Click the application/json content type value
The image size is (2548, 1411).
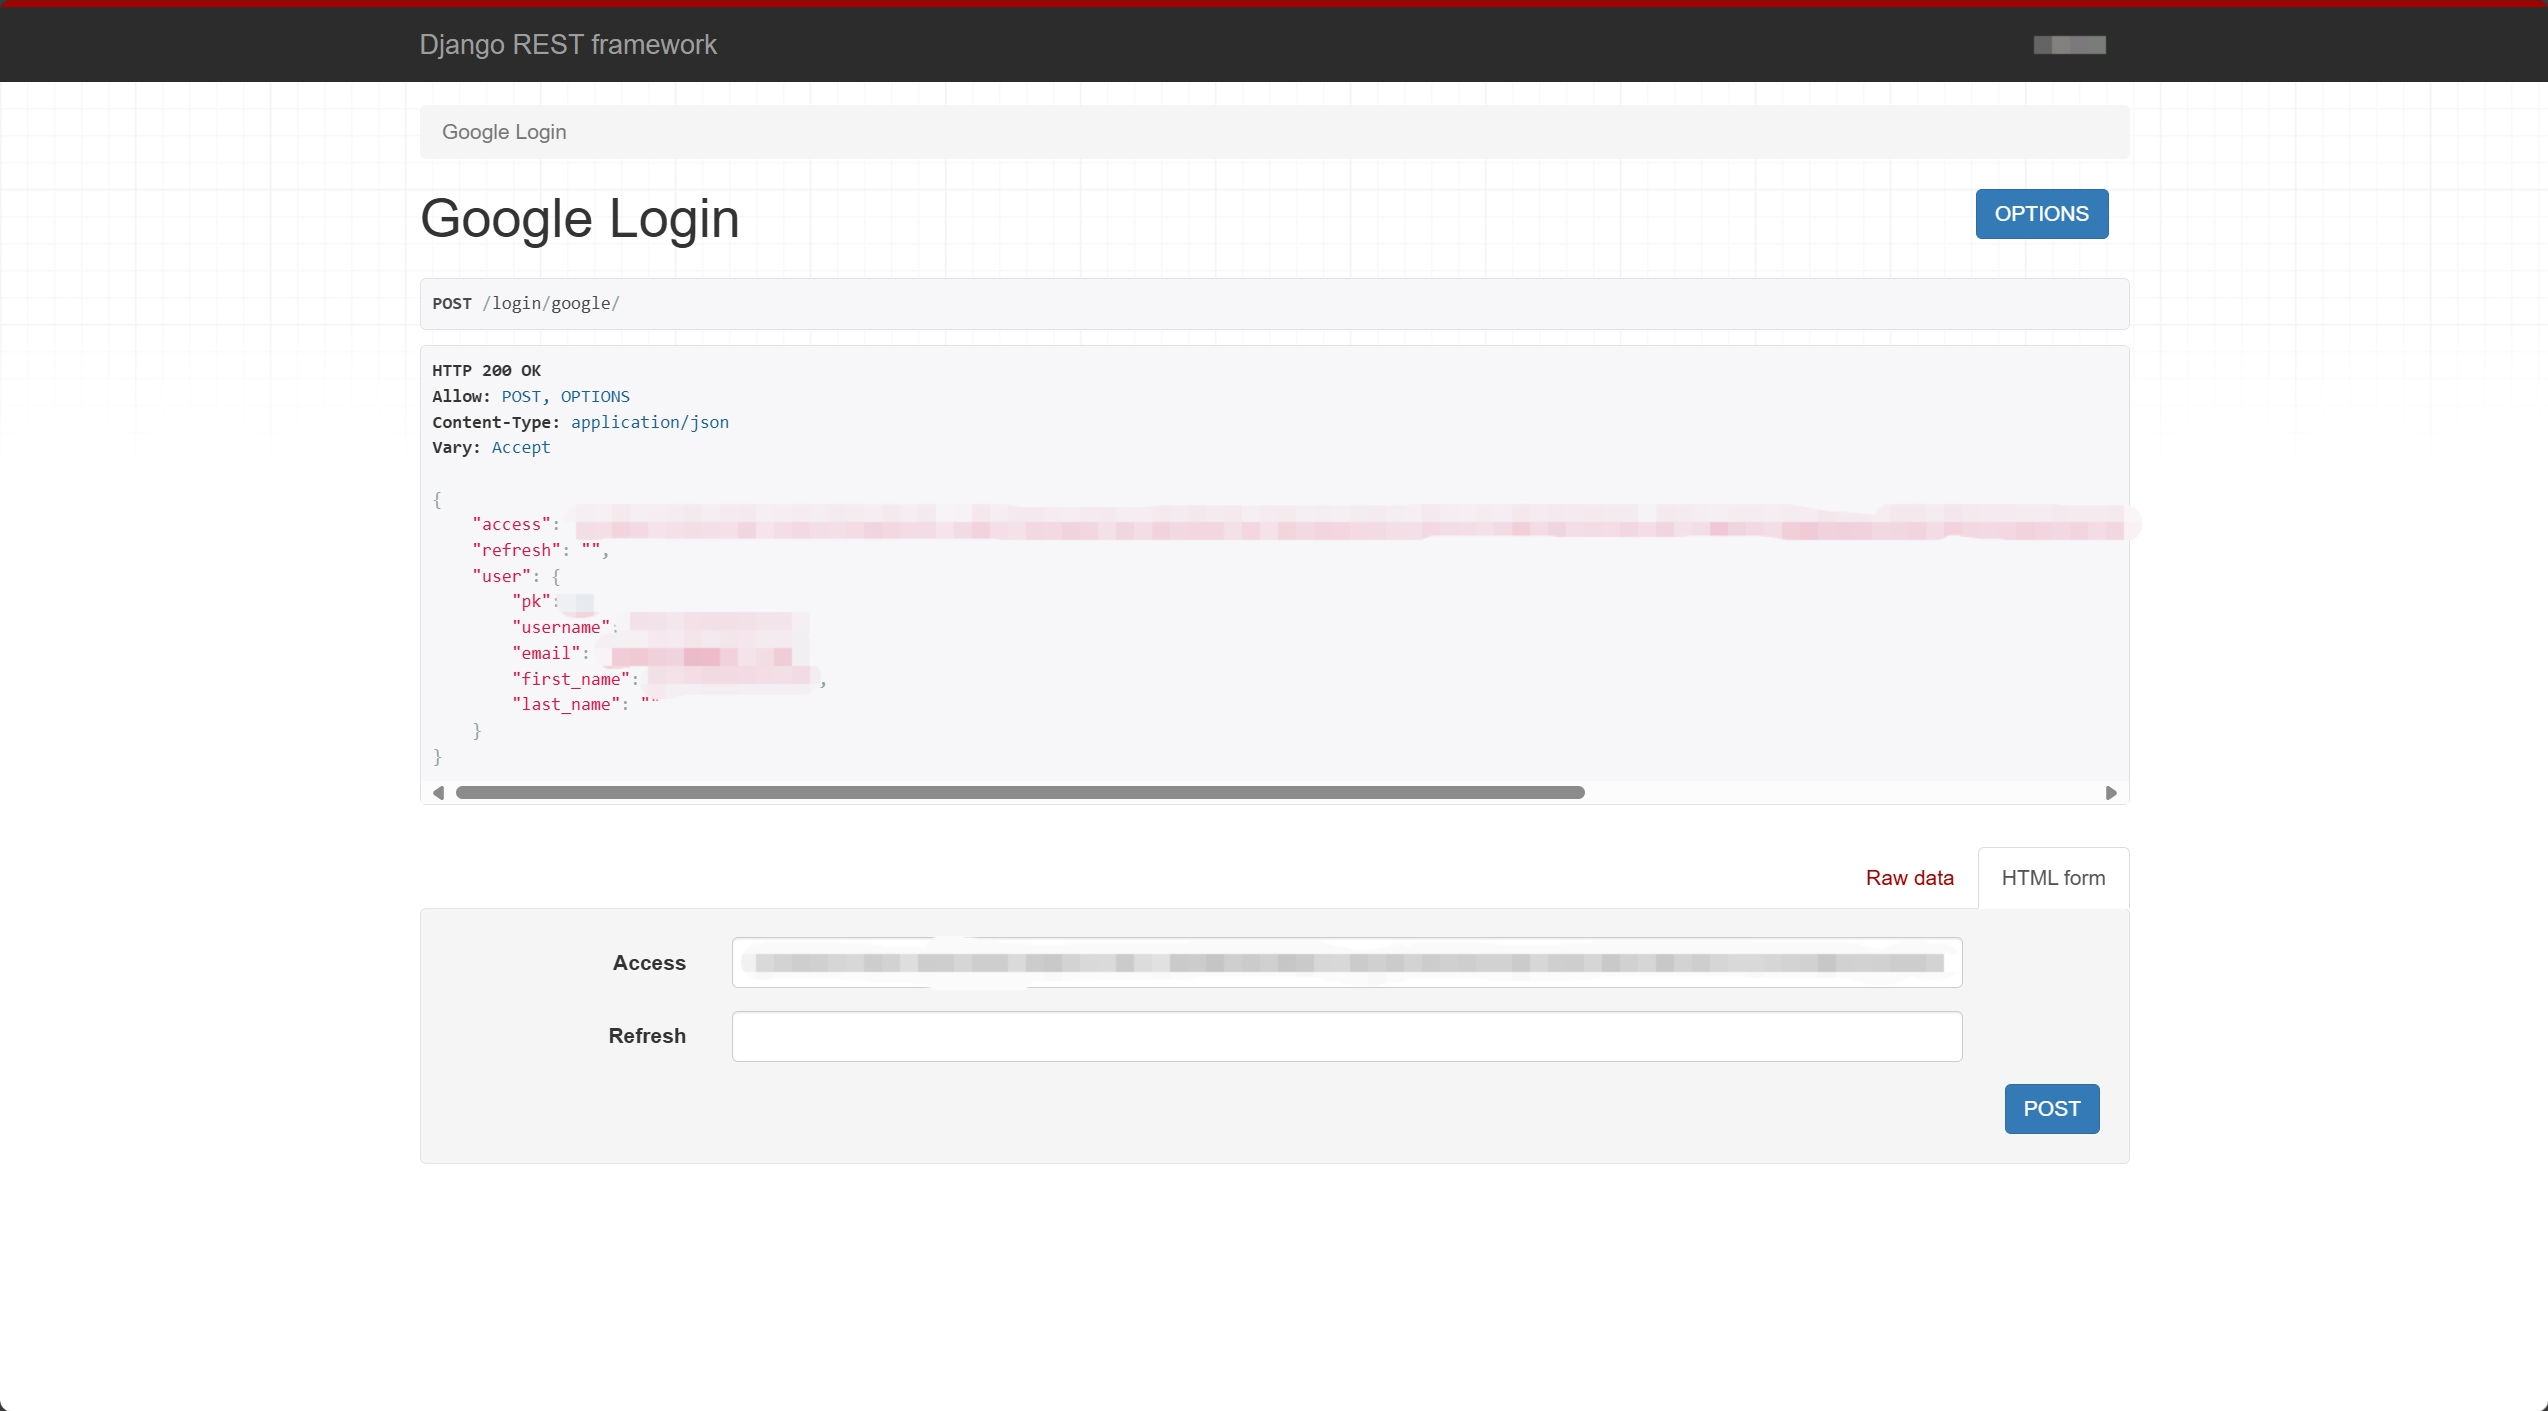pyautogui.click(x=649, y=422)
